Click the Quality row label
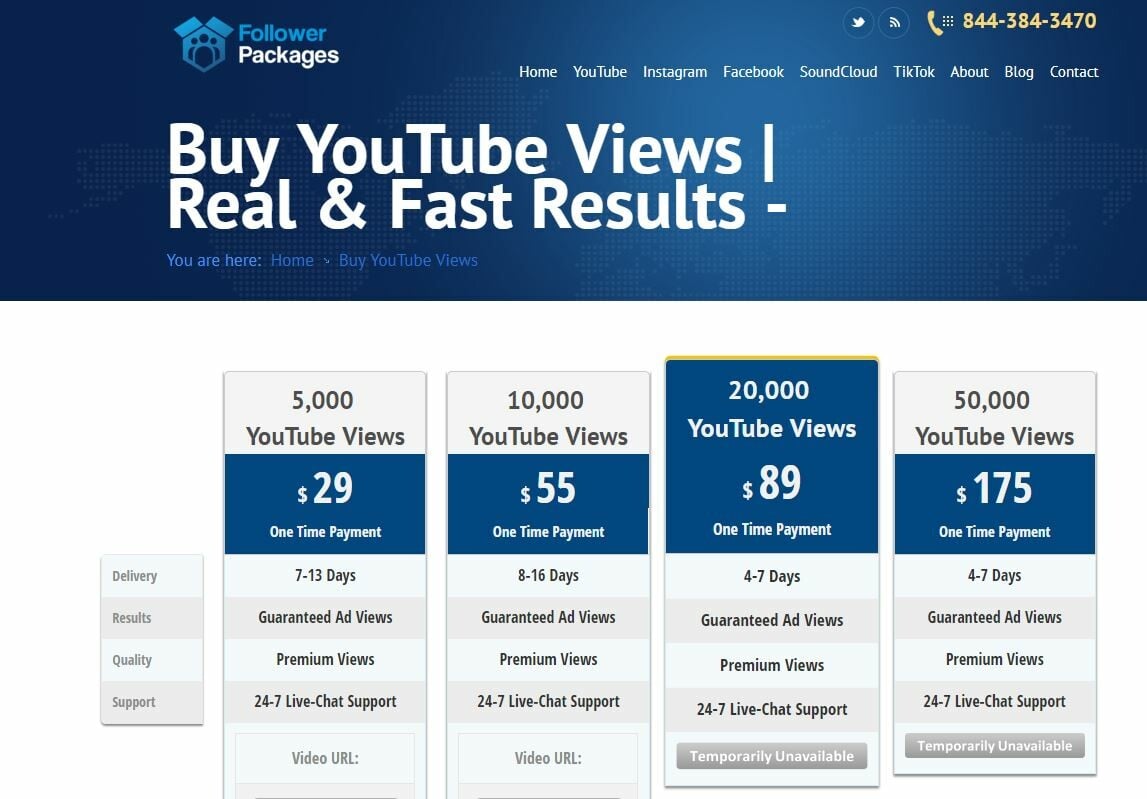 (x=152, y=660)
